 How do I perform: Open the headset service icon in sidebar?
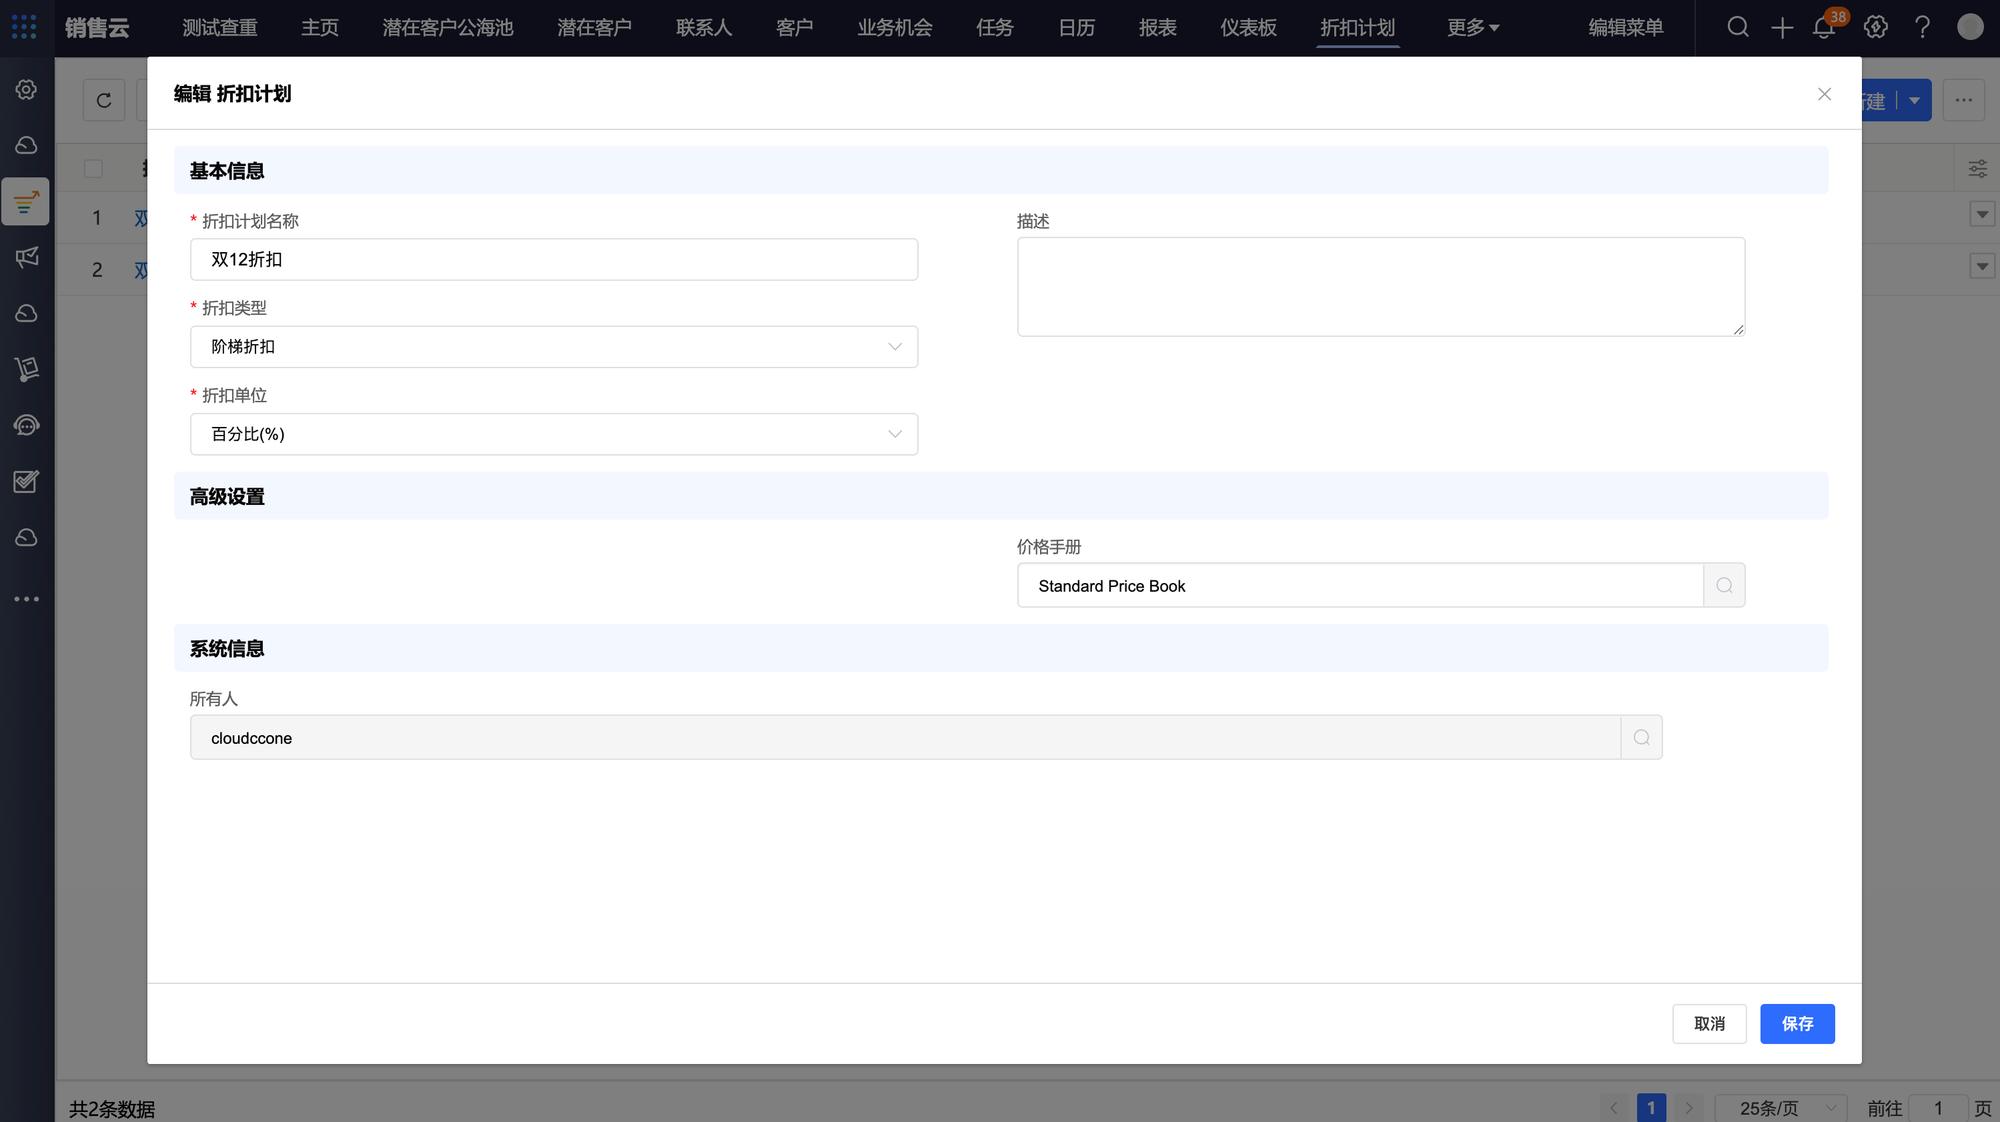coord(27,426)
